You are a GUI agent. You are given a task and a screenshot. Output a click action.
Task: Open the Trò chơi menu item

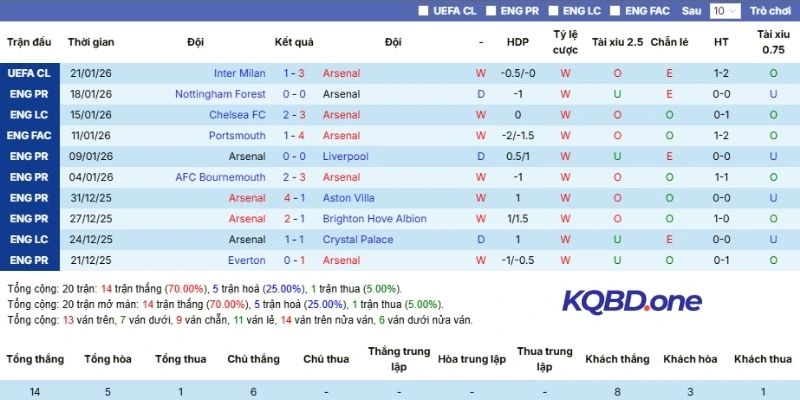tap(770, 11)
